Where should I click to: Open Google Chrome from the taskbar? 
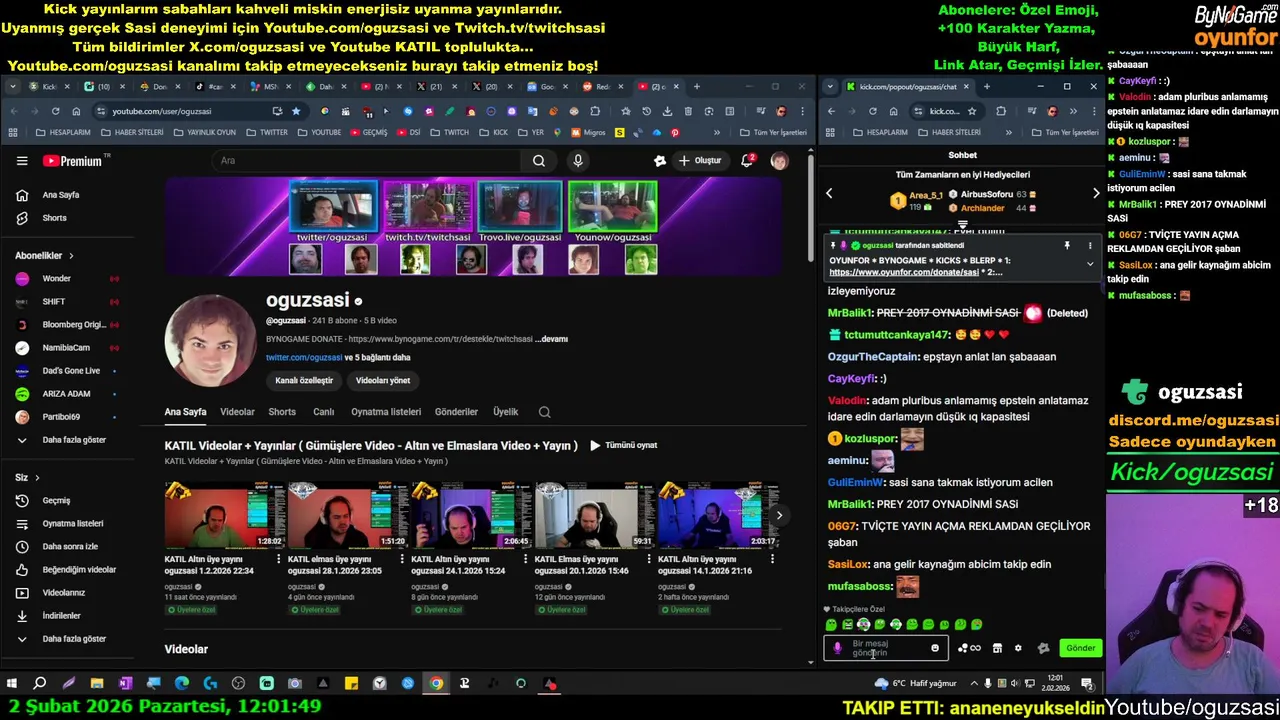436,684
